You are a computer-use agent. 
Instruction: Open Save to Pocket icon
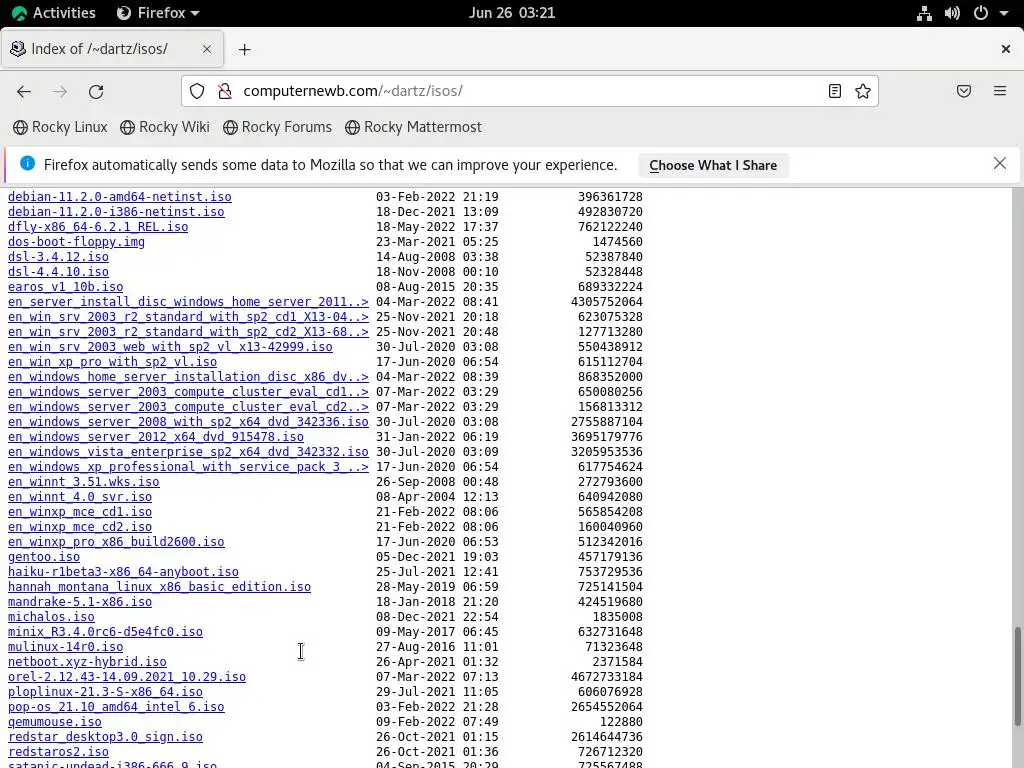point(964,91)
